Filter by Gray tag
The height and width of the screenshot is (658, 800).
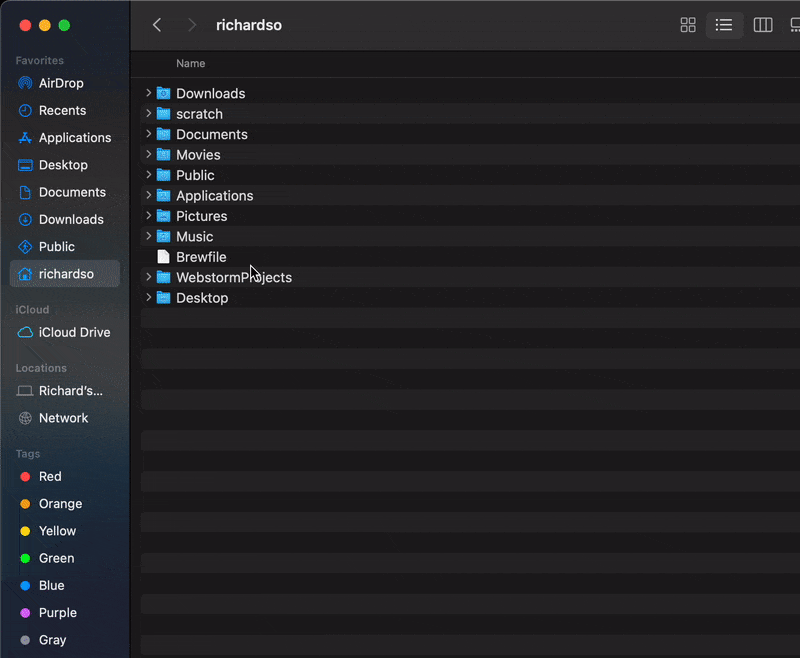[64, 640]
